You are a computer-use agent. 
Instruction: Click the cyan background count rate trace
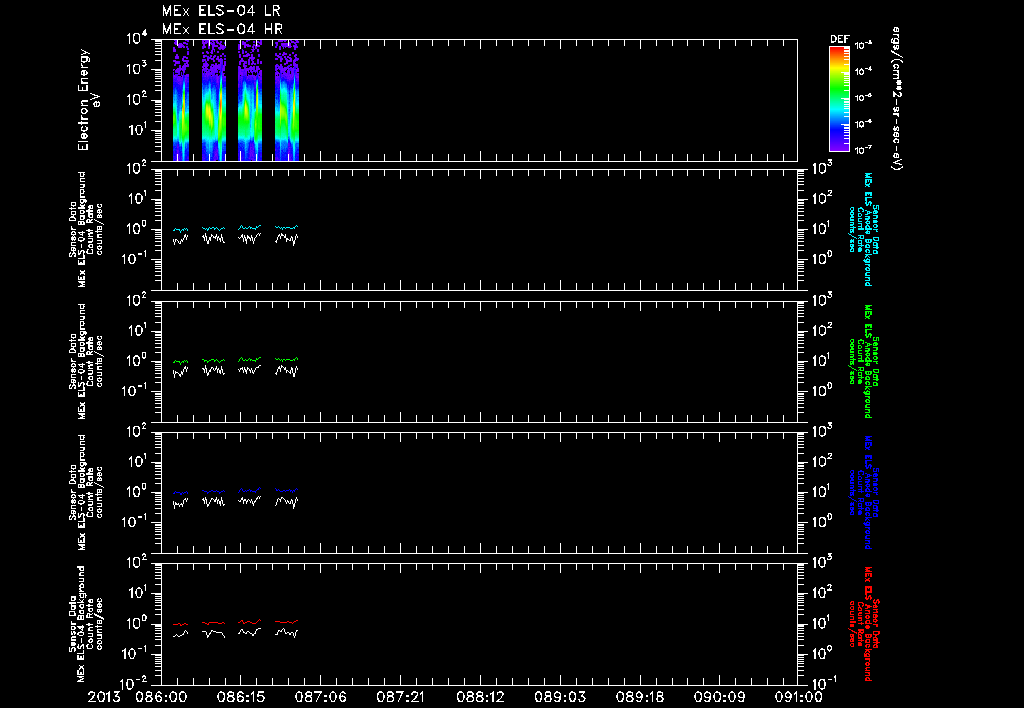[236, 228]
